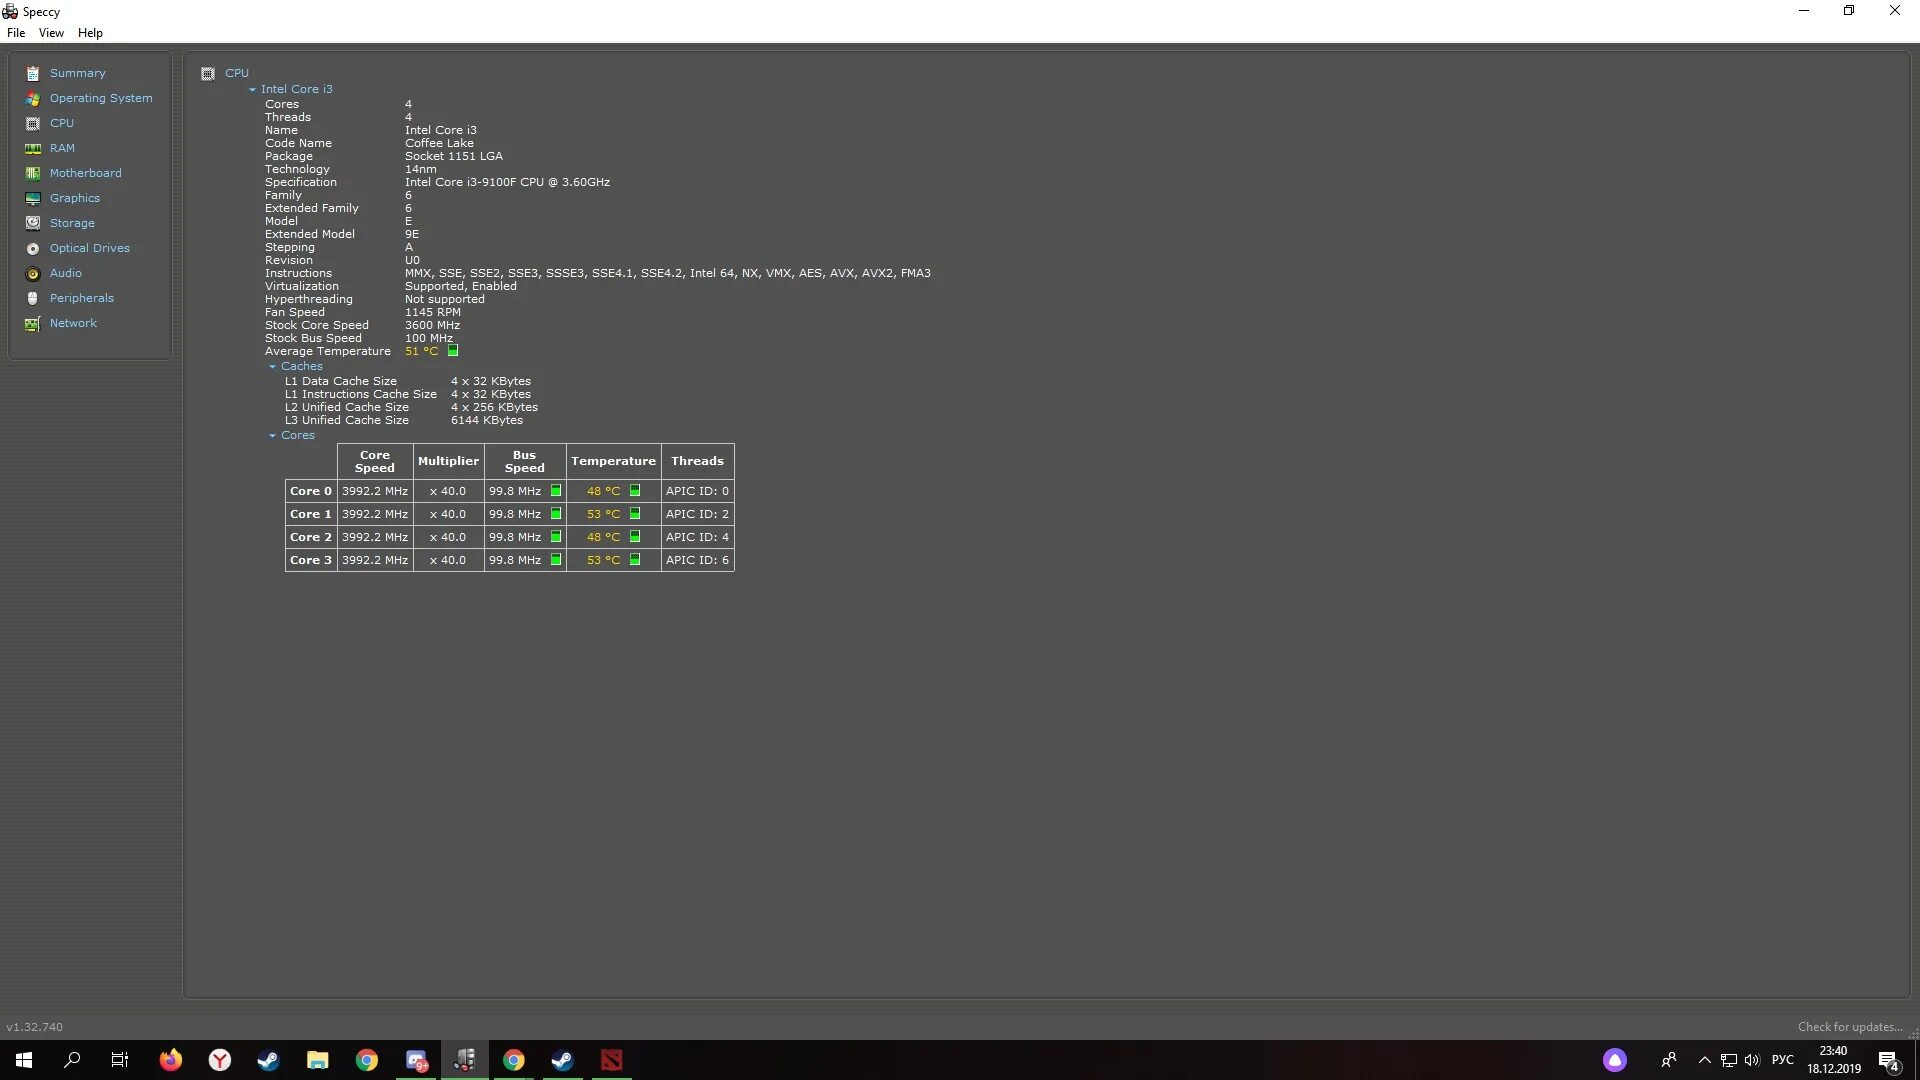Open the Graphics section icon

33,199
